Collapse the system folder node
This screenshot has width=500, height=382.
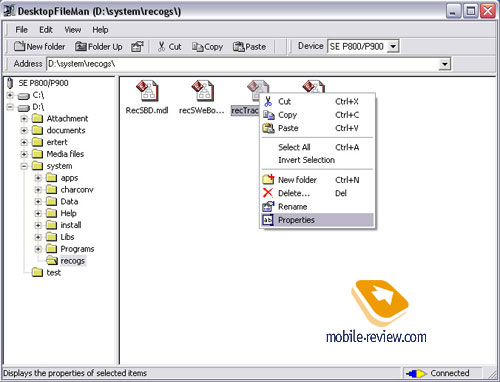(x=24, y=166)
